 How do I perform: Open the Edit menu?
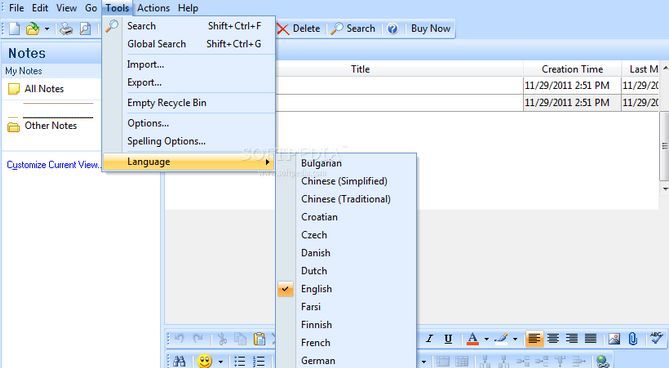coord(40,8)
